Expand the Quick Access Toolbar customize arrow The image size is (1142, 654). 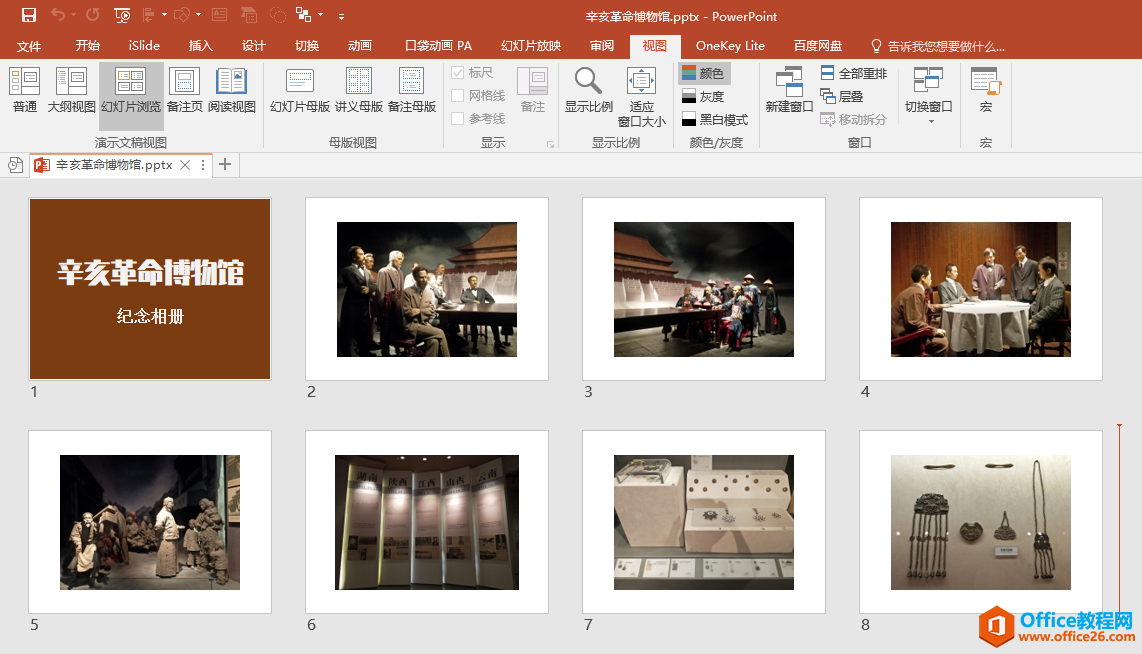(x=341, y=16)
